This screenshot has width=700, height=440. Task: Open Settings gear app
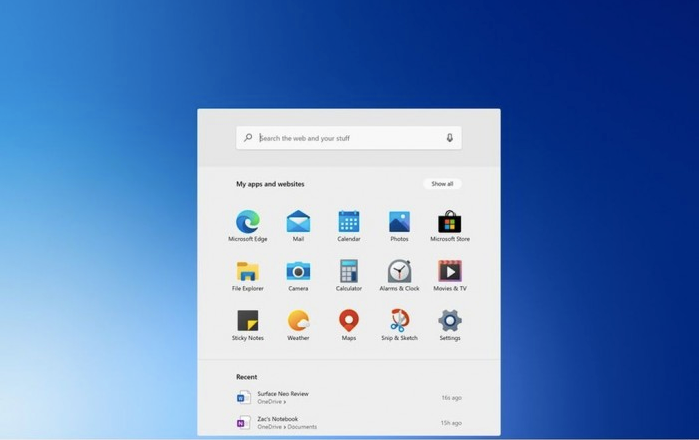click(x=450, y=325)
